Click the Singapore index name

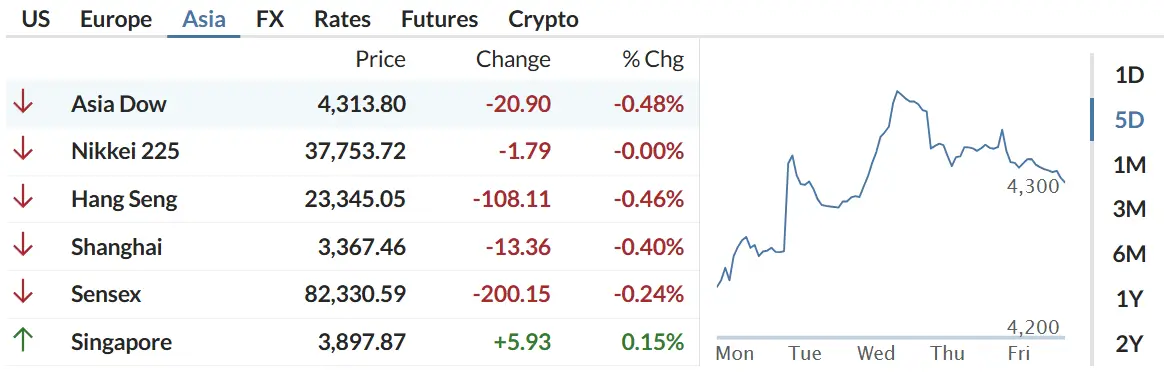(x=121, y=342)
